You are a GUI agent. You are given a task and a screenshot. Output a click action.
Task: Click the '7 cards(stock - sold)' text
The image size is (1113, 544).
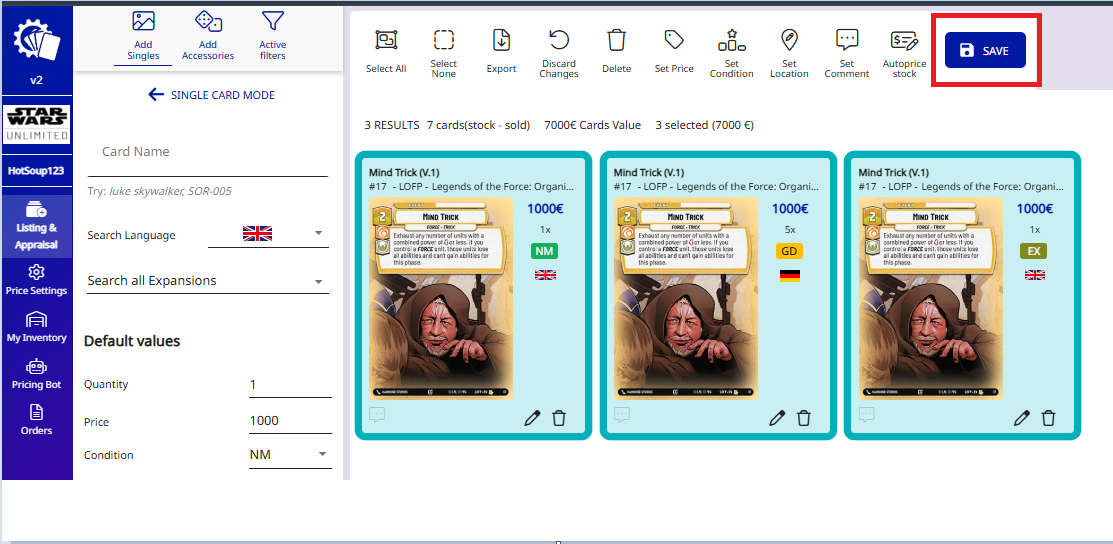(x=478, y=125)
